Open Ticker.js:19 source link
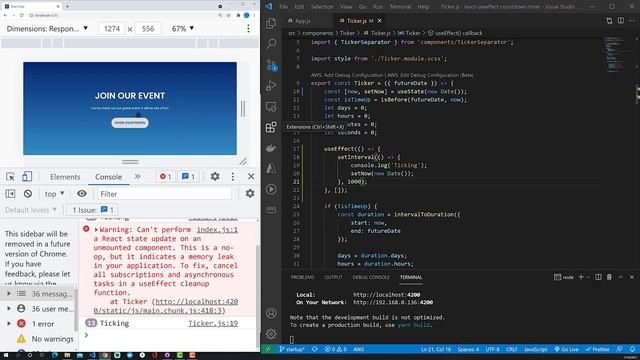 click(x=213, y=323)
